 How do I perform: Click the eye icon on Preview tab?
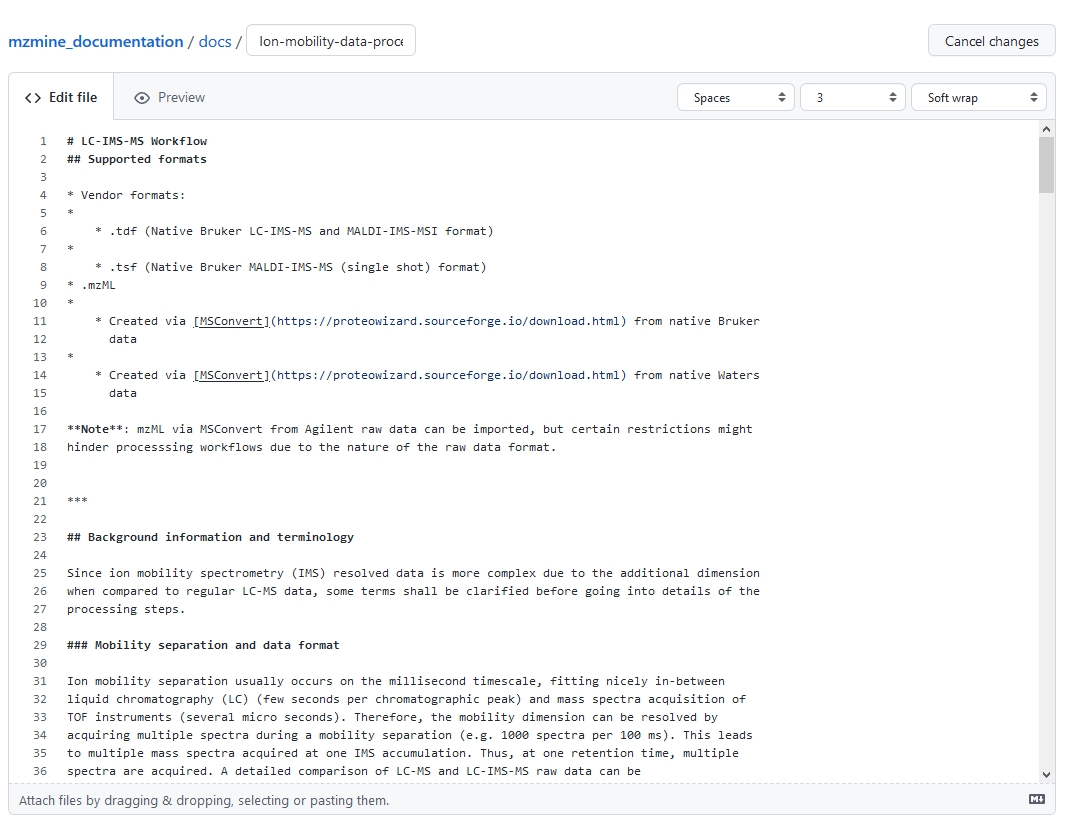click(142, 98)
